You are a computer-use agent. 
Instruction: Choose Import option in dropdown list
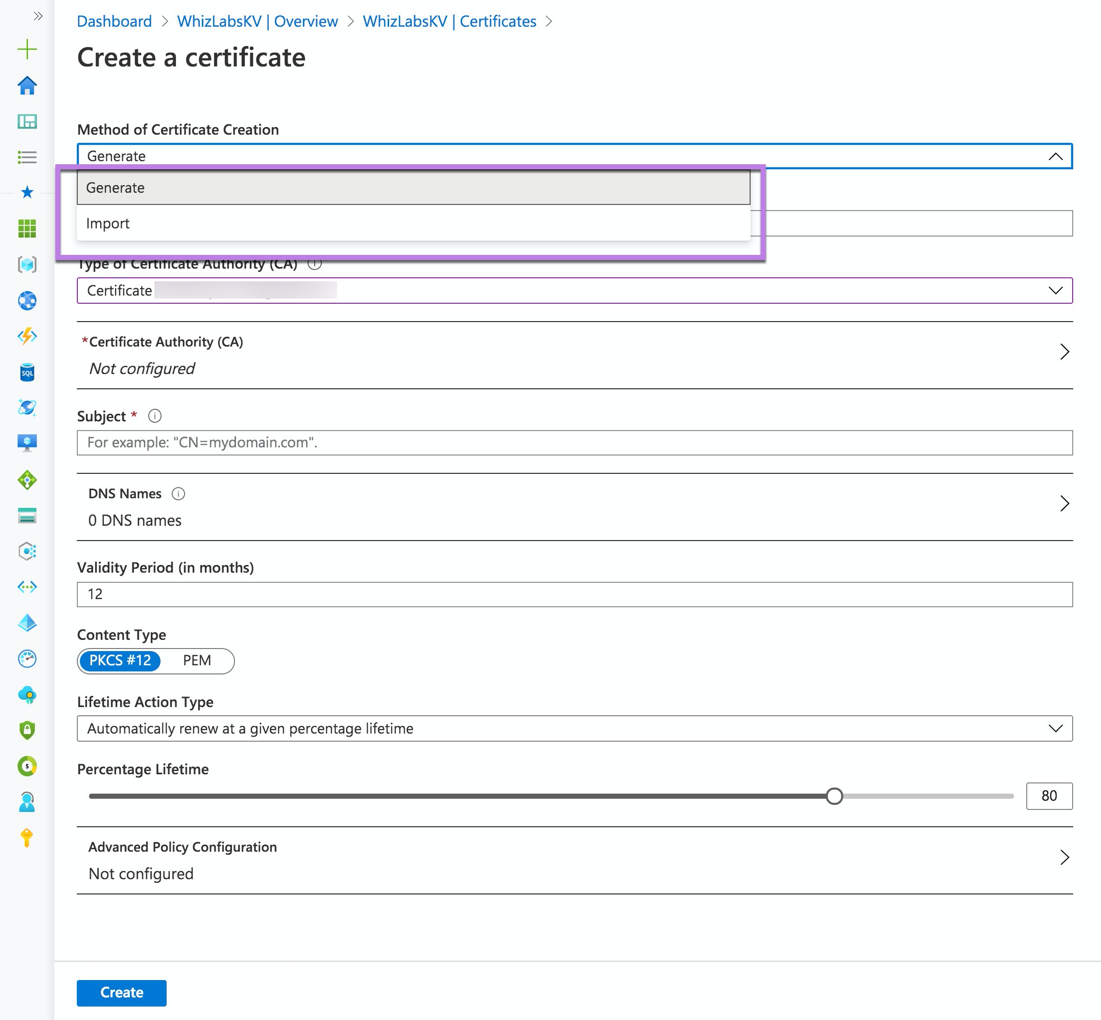click(414, 223)
